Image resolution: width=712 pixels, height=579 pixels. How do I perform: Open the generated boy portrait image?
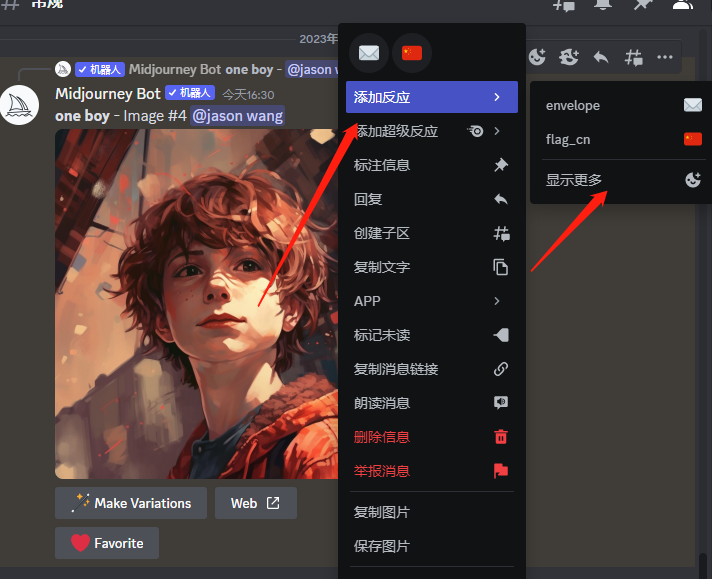(x=190, y=300)
